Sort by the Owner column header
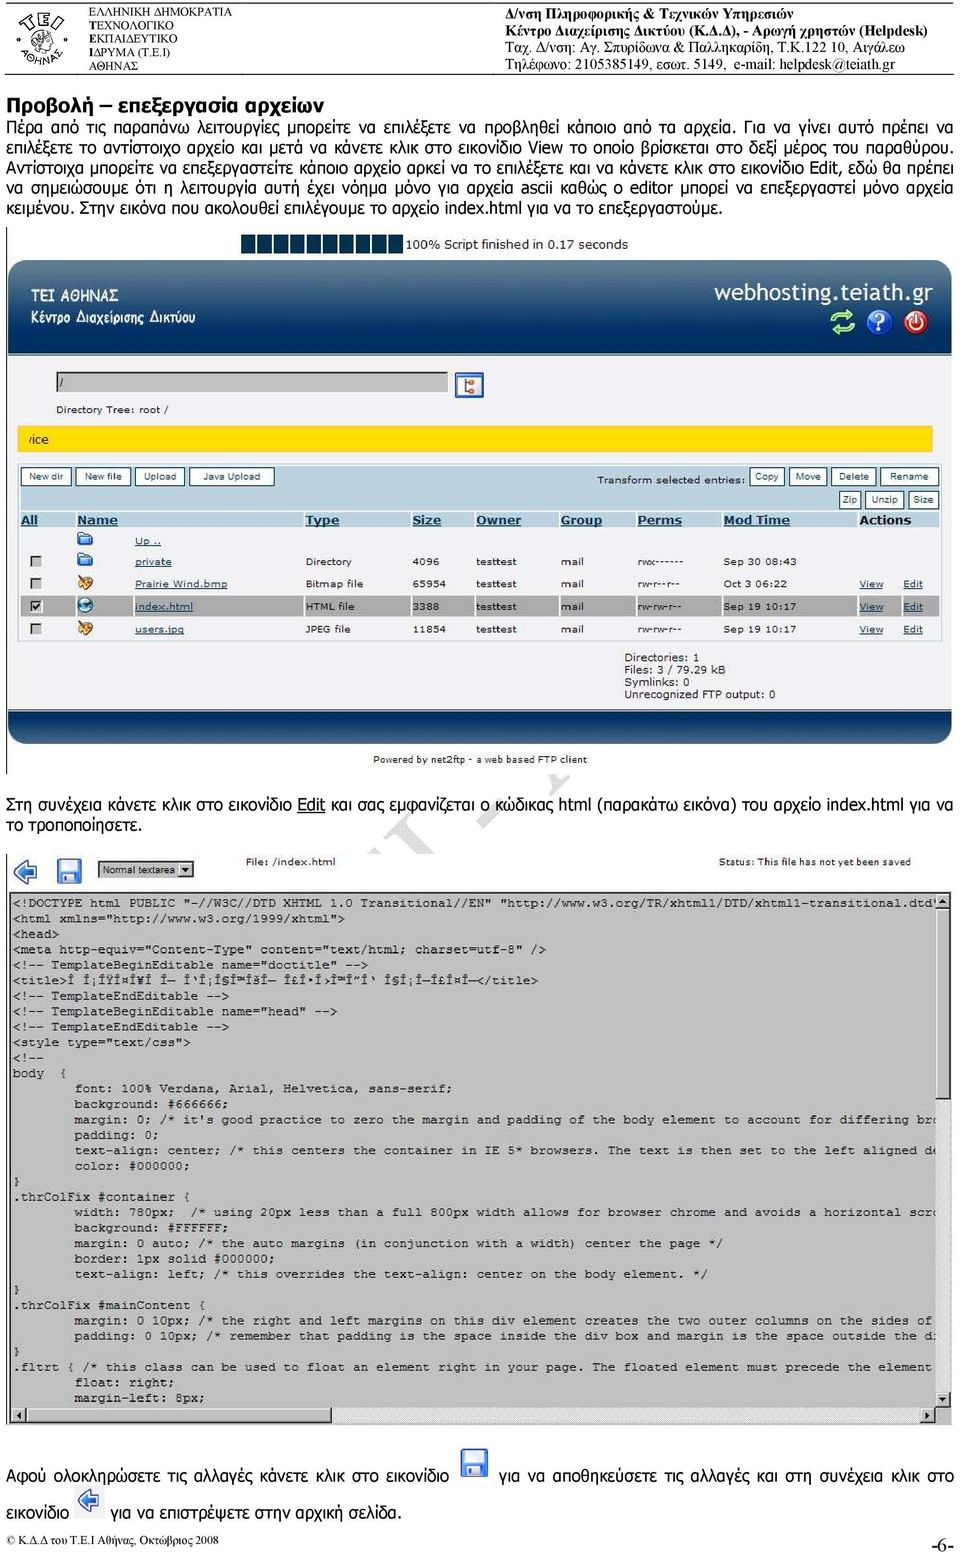The image size is (960, 1552). (498, 520)
